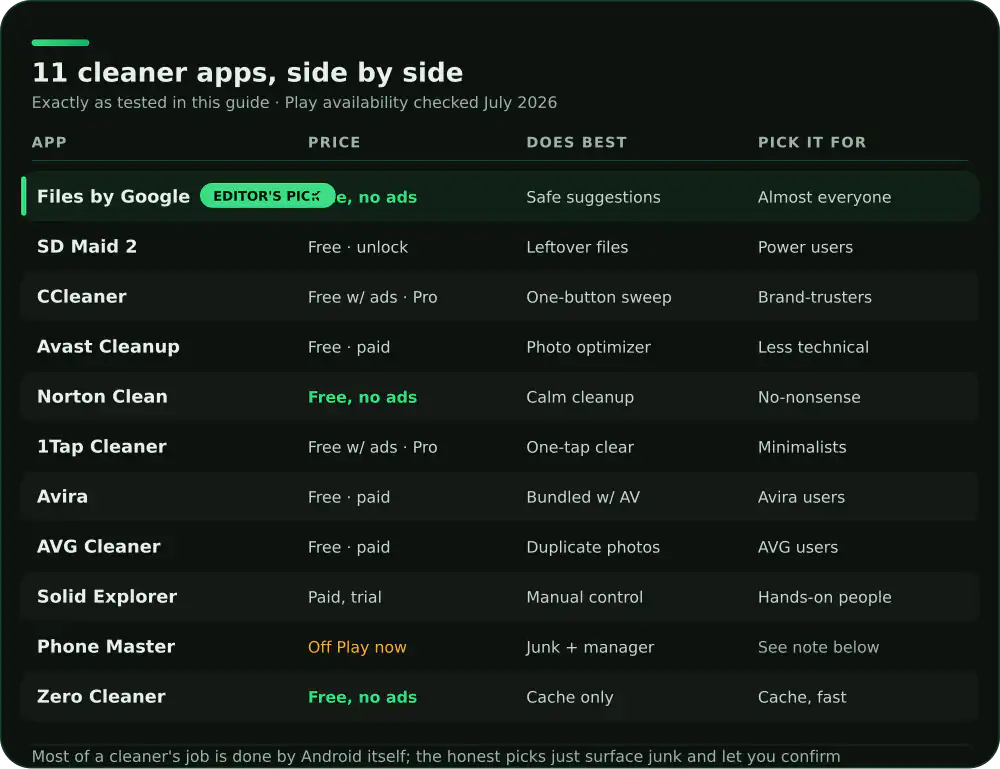Click the 'Power users' cell
The width and height of the screenshot is (1000, 769).
(805, 247)
